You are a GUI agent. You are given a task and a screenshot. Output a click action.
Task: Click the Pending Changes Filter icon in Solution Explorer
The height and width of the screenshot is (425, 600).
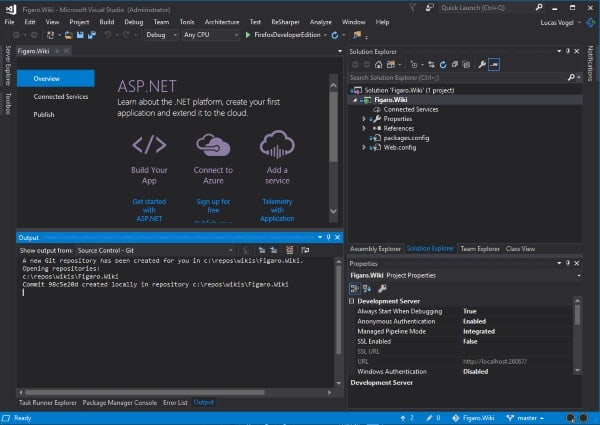(414, 64)
